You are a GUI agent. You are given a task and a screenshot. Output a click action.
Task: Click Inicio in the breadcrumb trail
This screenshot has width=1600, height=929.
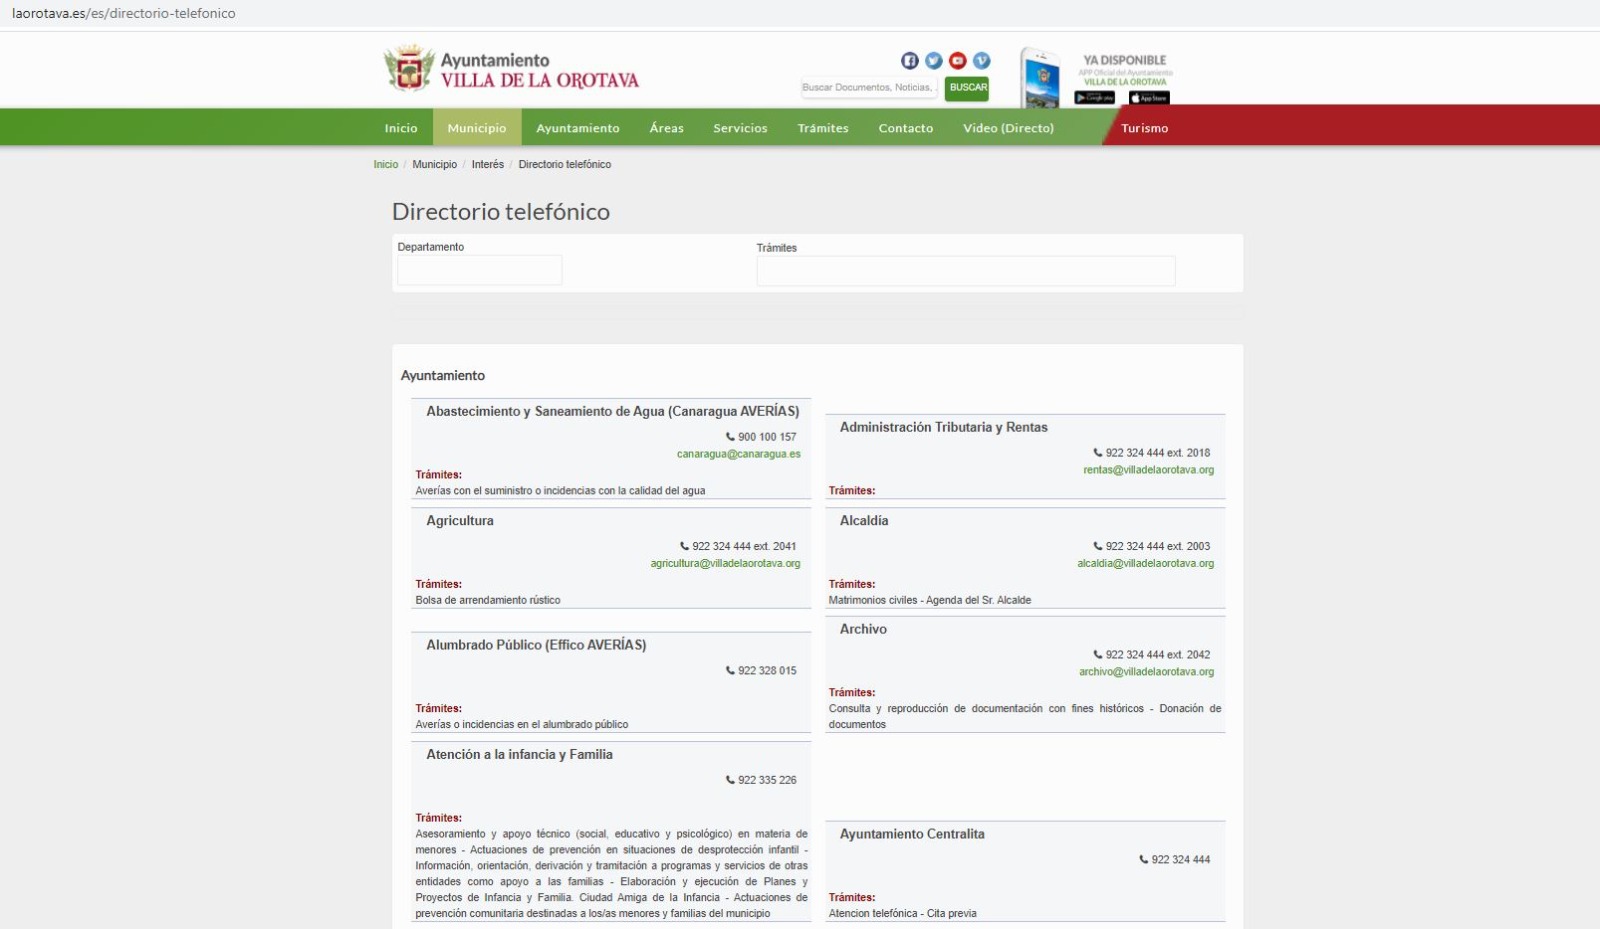click(383, 164)
